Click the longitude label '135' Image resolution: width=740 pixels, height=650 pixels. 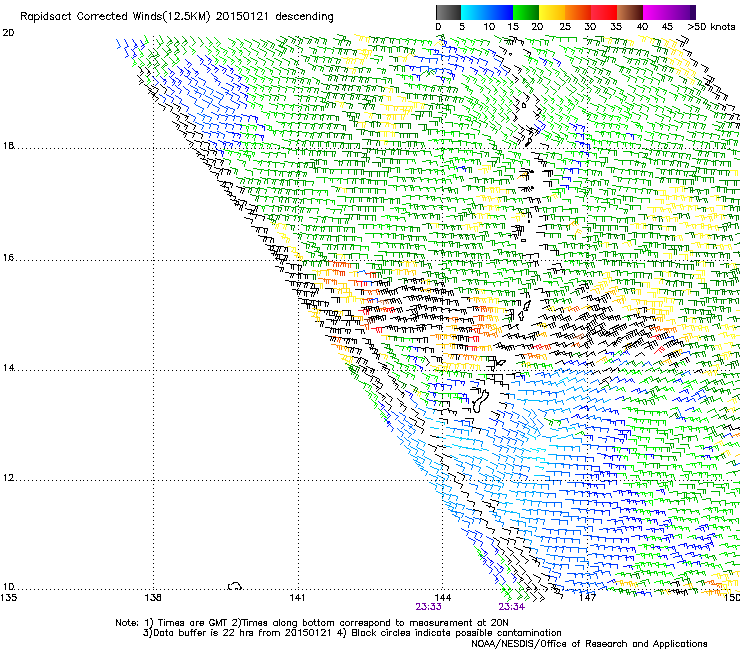(x=8, y=598)
